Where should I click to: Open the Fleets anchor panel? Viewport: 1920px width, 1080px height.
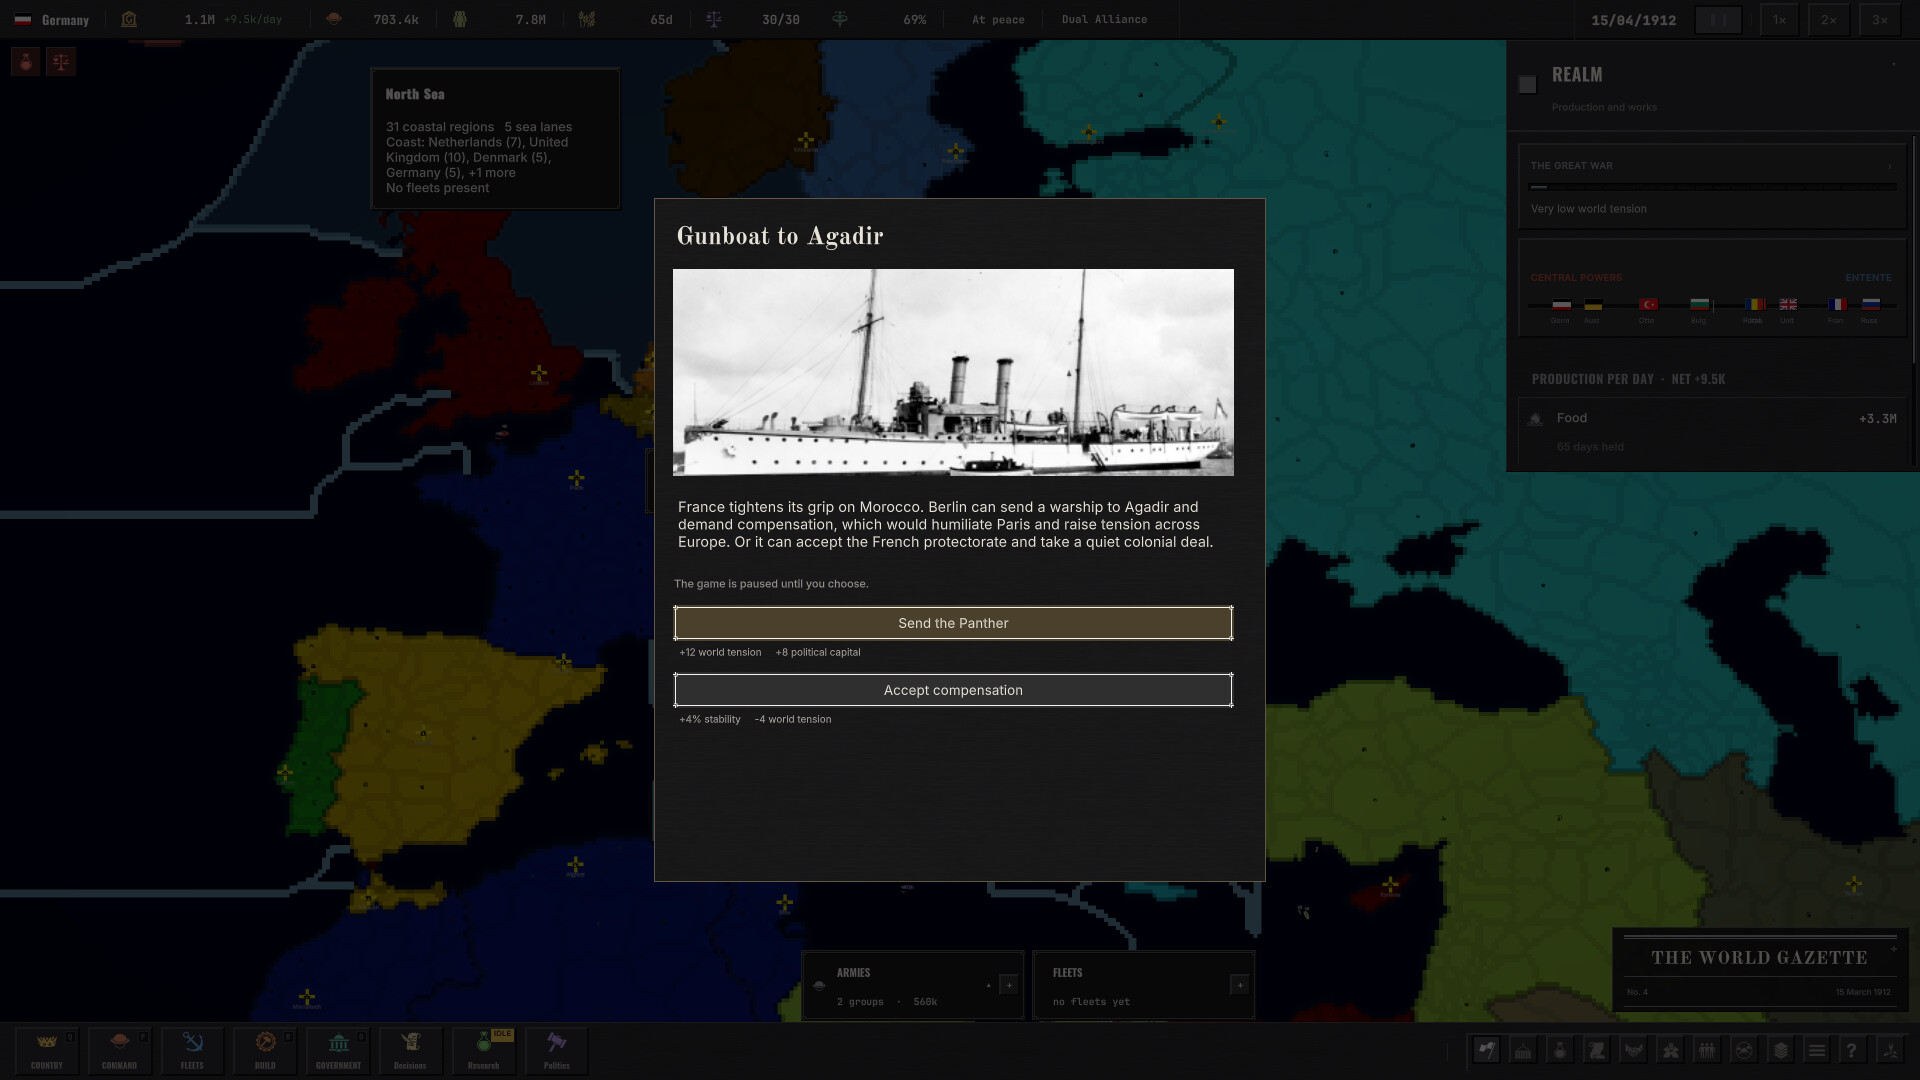(192, 1051)
